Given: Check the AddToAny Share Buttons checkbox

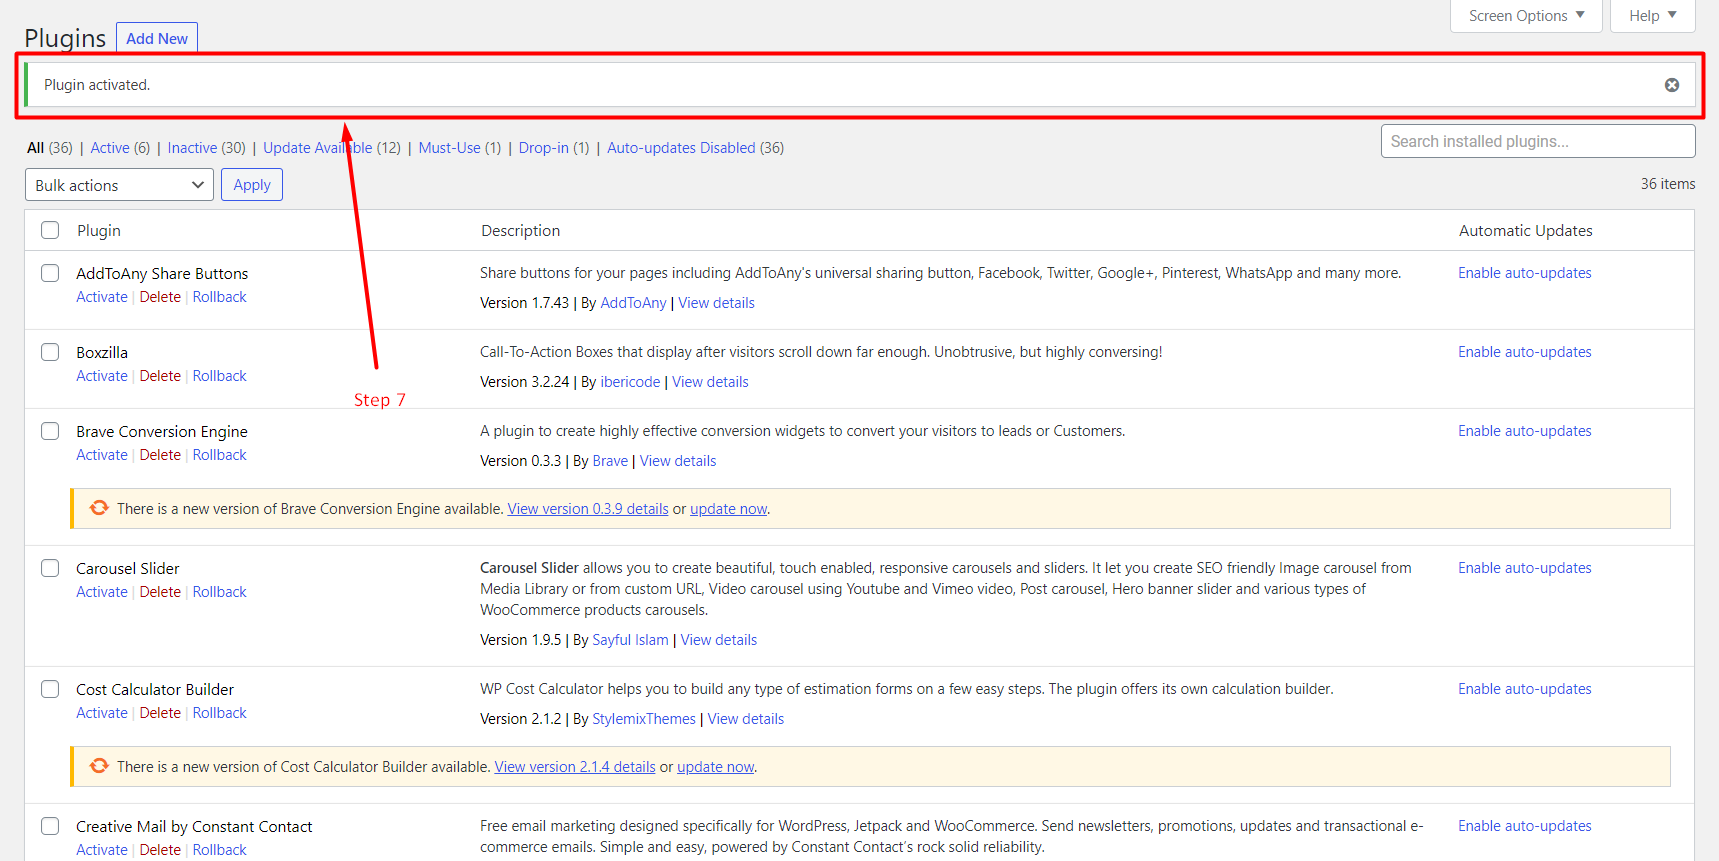Looking at the screenshot, I should coord(50,273).
